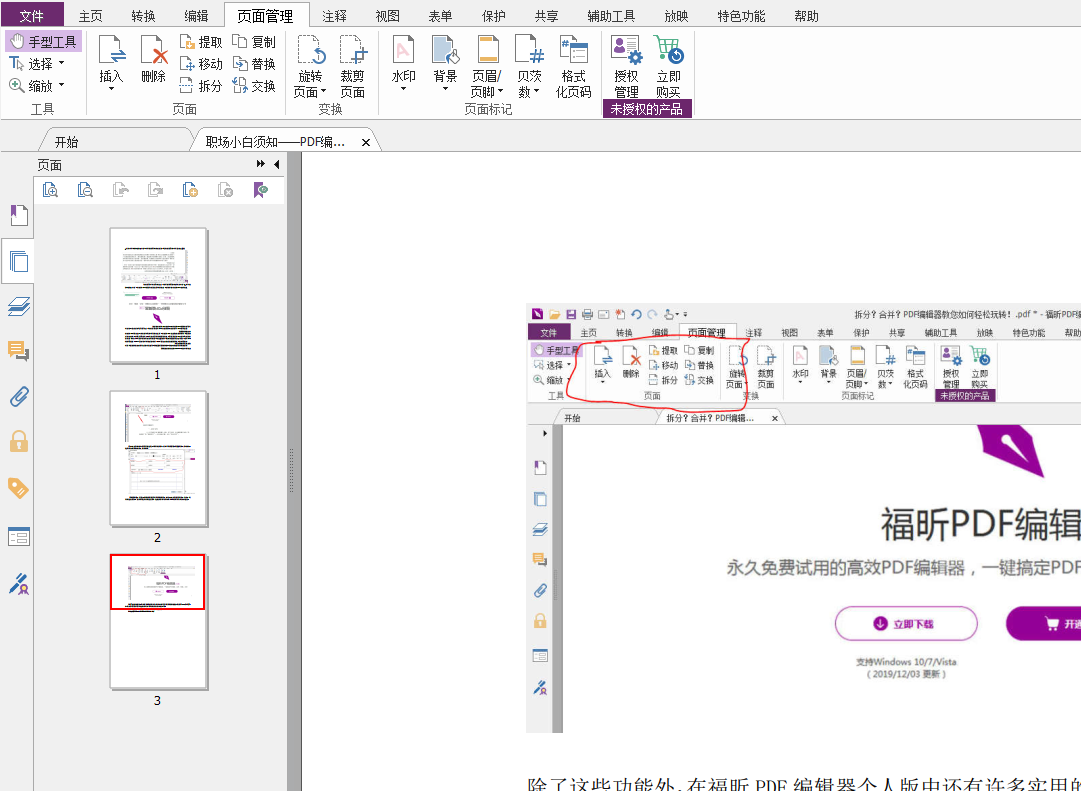Open the 贝茨数 (Bates Number) dropdown
1081x791 pixels.
(537, 92)
